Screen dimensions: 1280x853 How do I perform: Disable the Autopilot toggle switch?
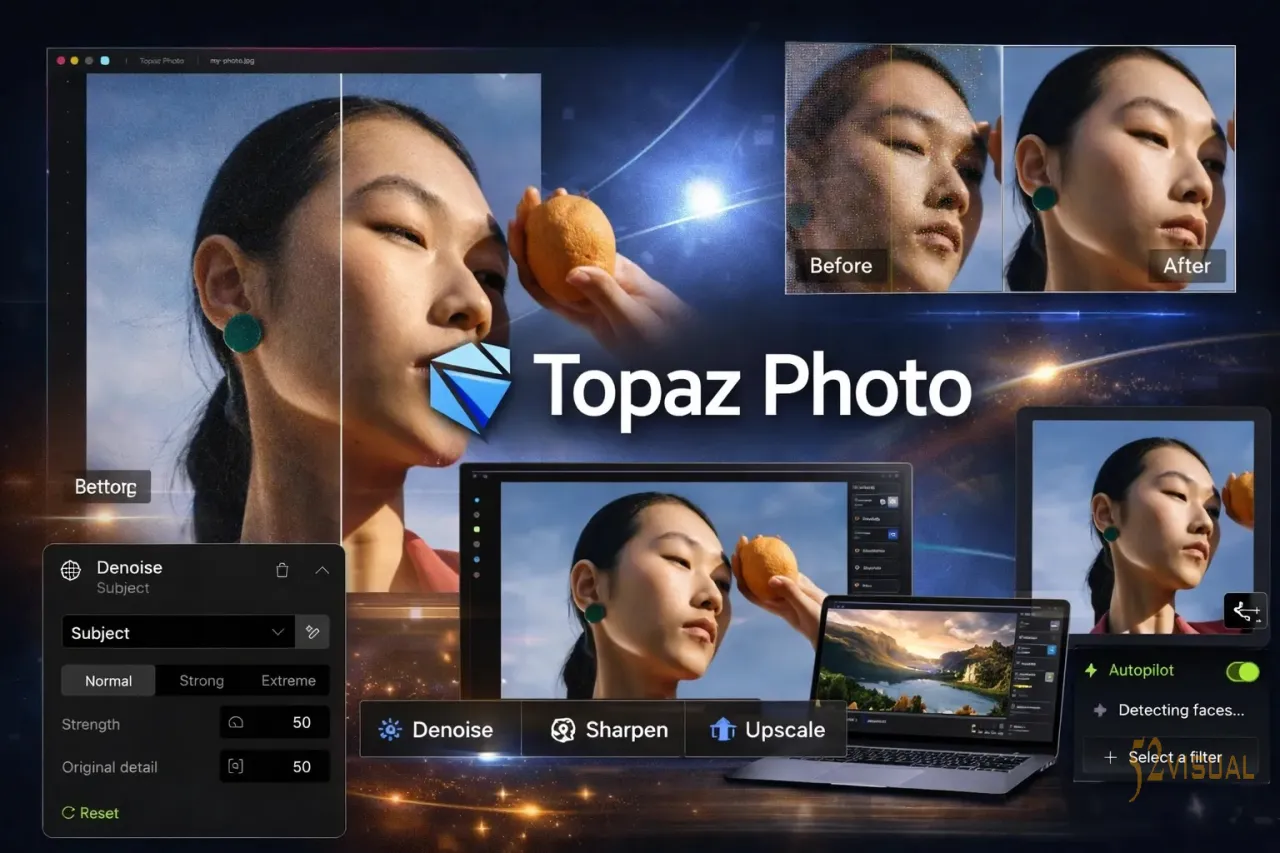[1242, 671]
